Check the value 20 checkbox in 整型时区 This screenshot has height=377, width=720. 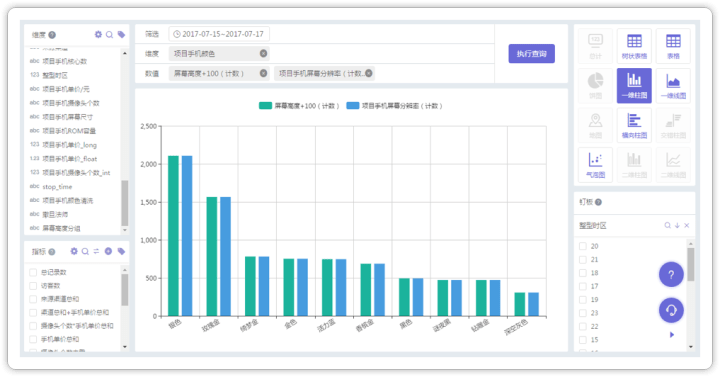(x=583, y=246)
